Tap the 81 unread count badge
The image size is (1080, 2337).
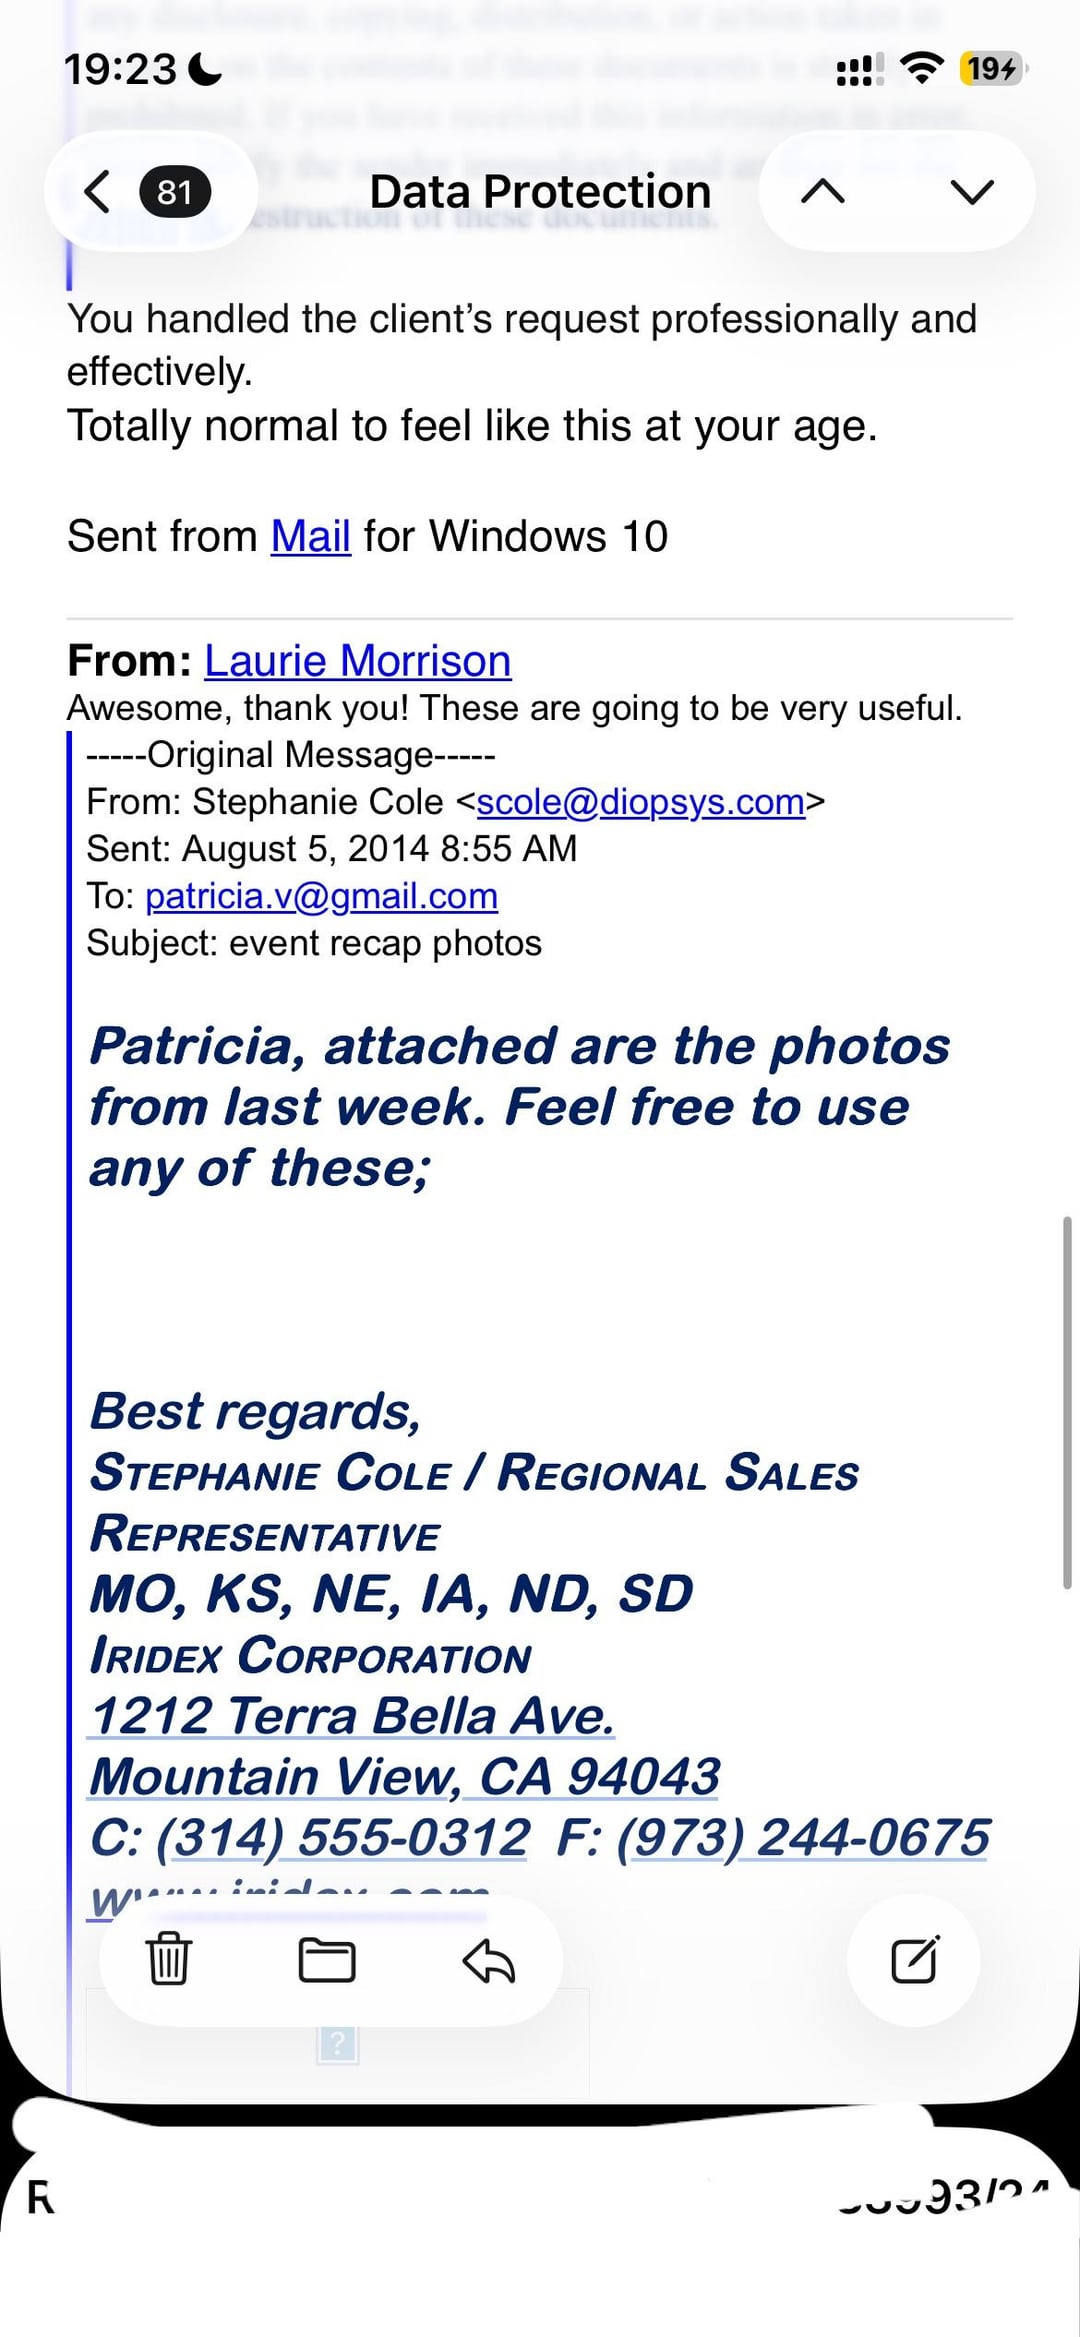pyautogui.click(x=174, y=191)
